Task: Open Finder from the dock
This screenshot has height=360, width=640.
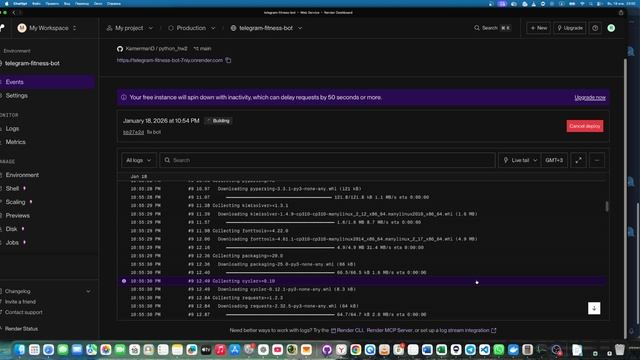Action: (x=20, y=350)
